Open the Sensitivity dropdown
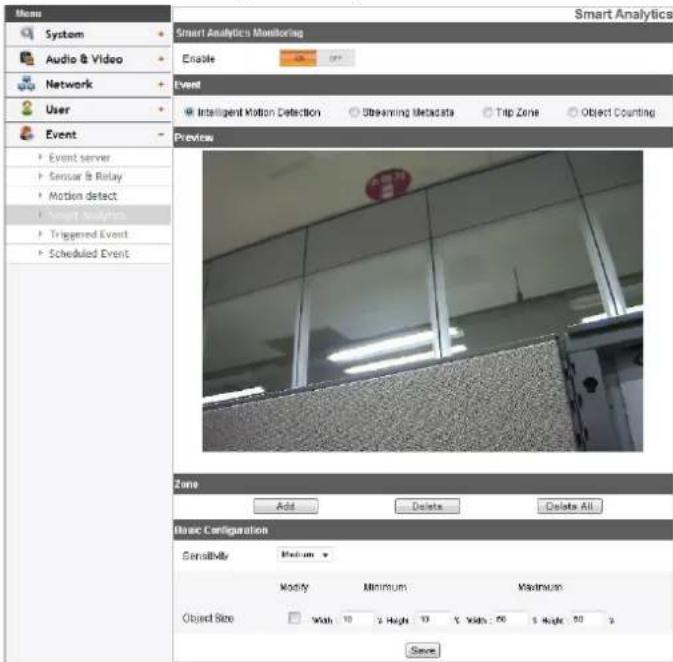 click(305, 555)
